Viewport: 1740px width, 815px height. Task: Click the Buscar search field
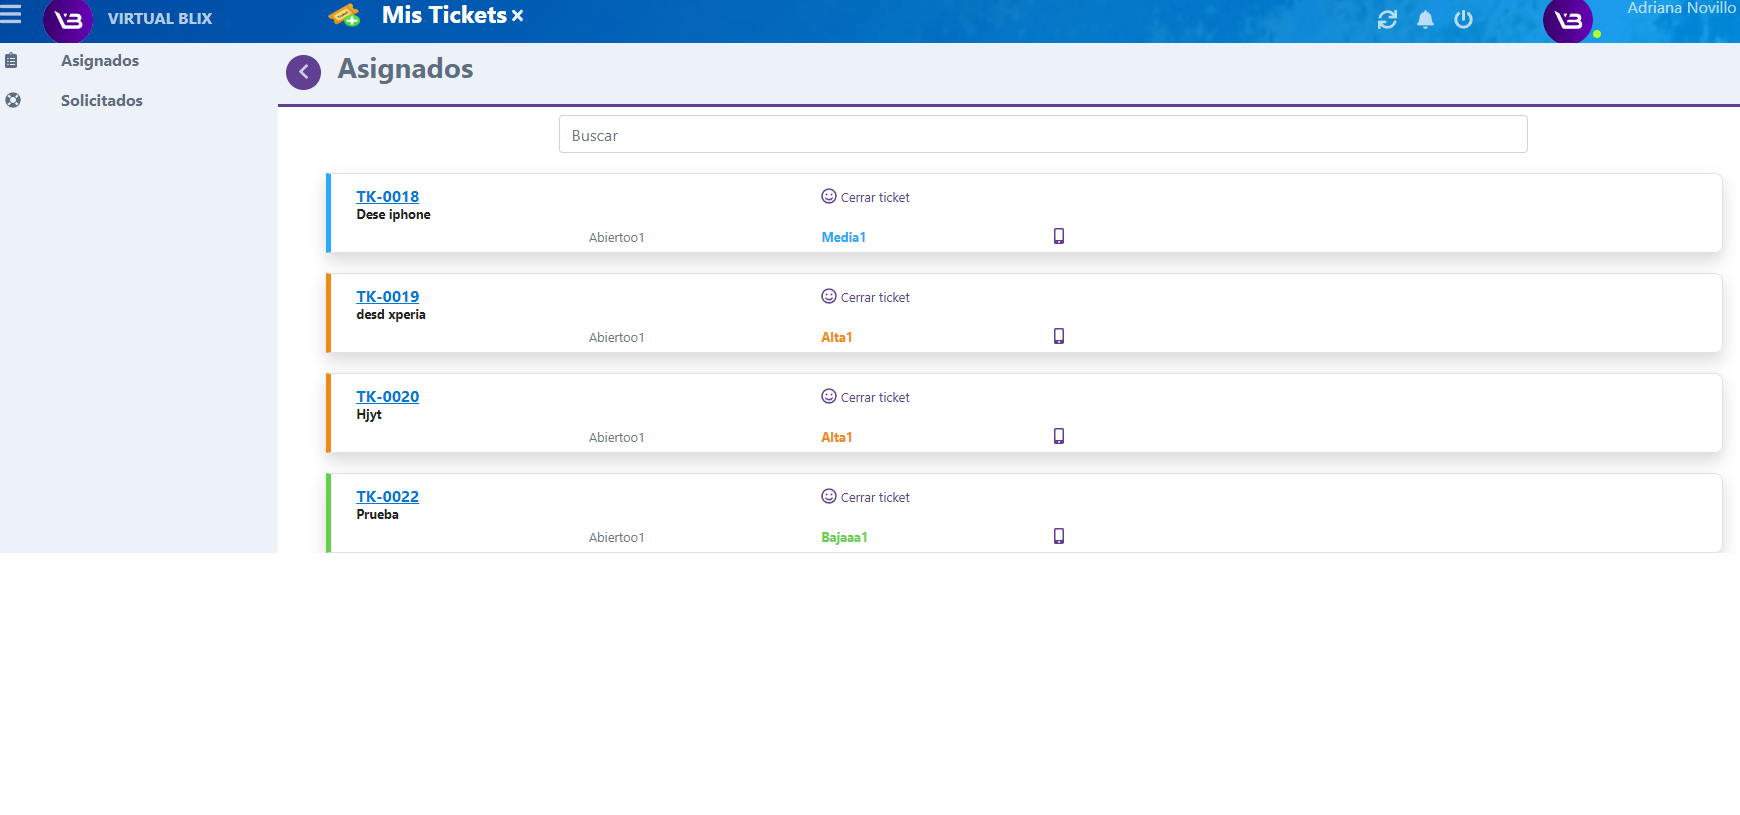click(x=1042, y=135)
